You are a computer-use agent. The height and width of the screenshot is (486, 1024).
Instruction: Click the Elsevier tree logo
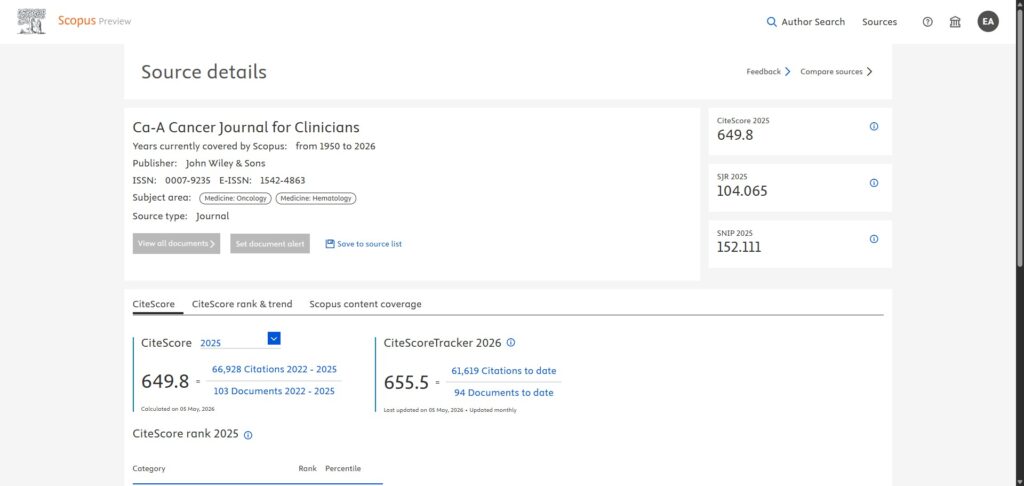click(31, 22)
